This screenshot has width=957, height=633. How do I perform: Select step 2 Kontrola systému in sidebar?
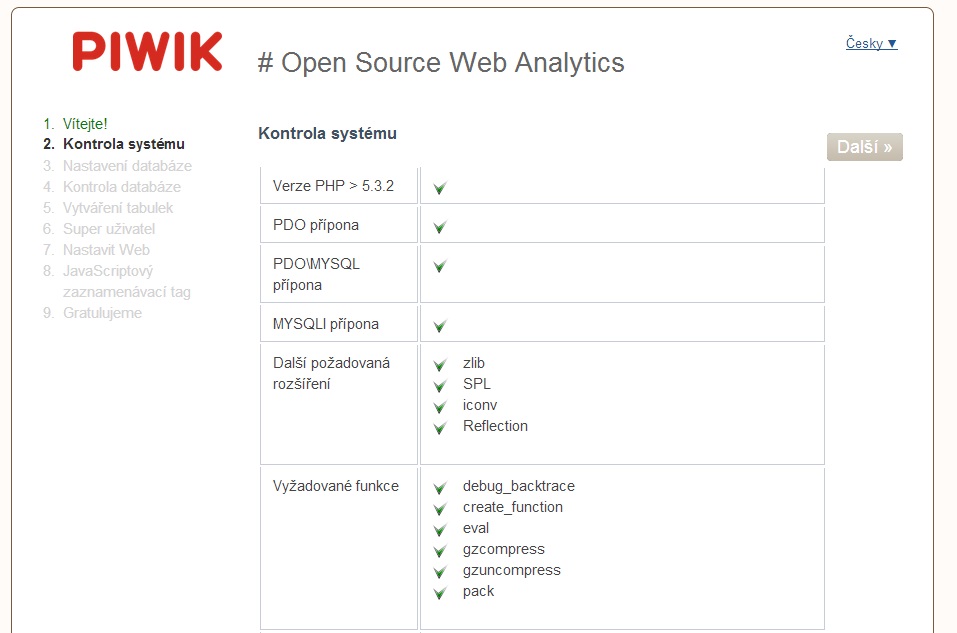(x=123, y=144)
